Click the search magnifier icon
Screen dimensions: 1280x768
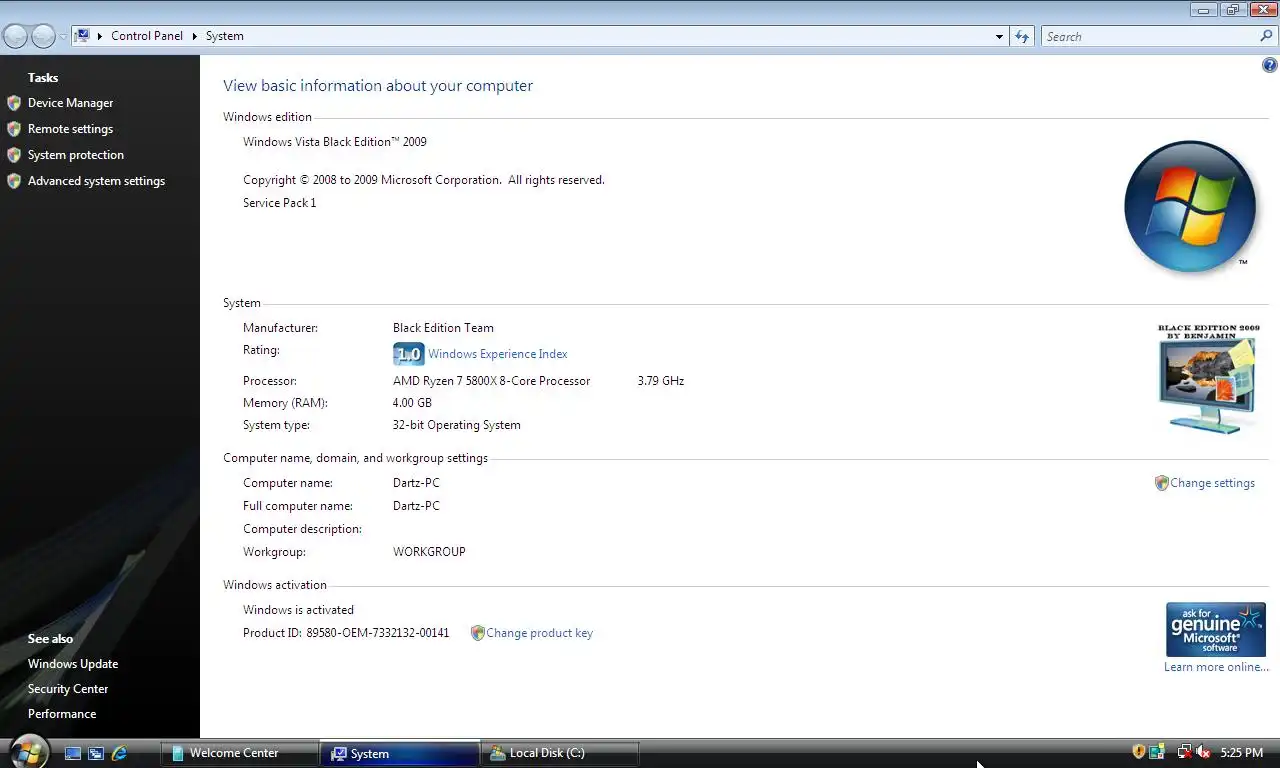coord(1267,36)
